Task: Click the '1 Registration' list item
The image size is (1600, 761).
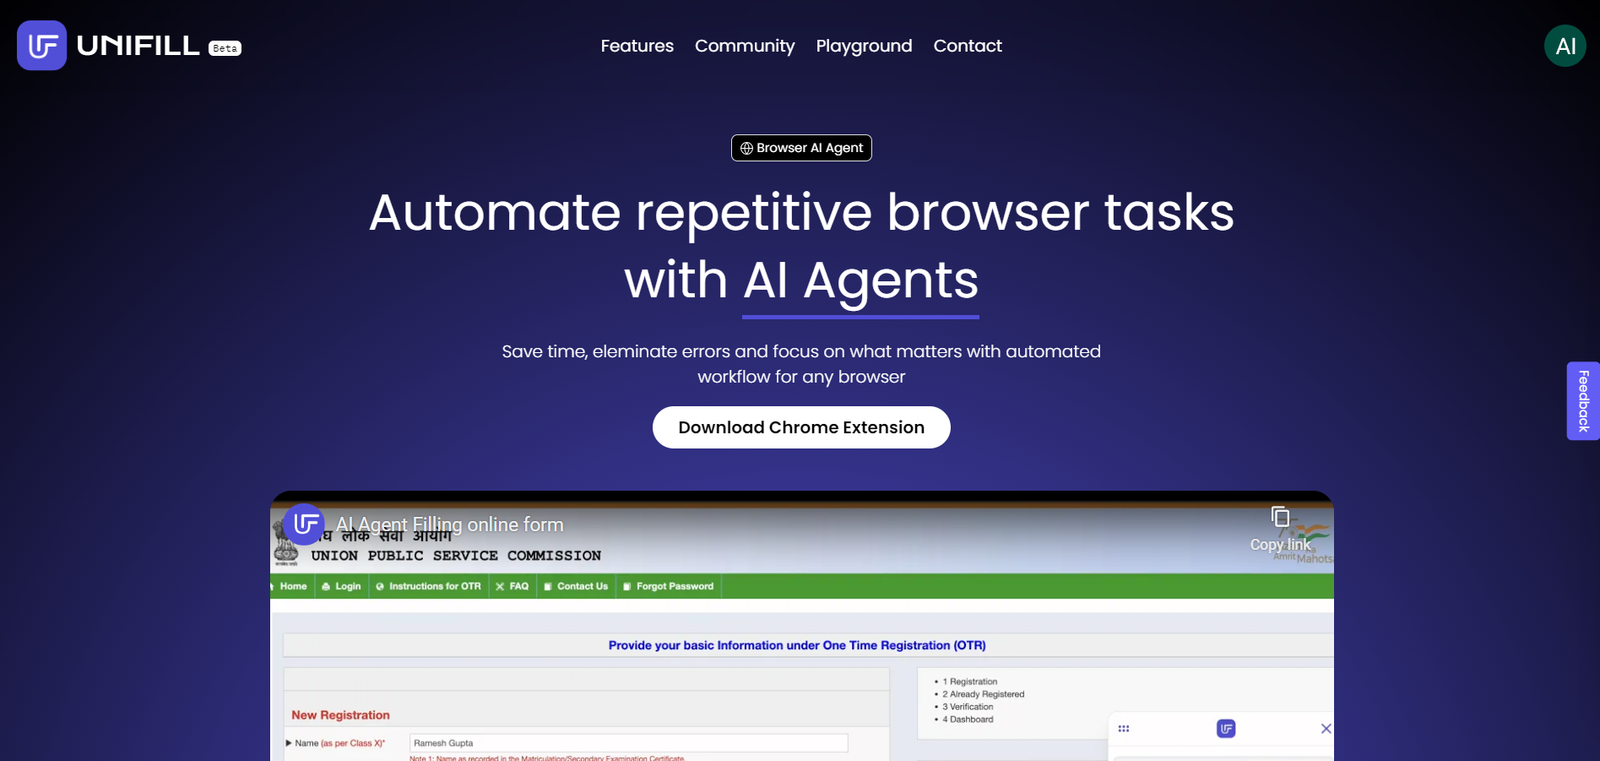Action: tap(970, 682)
